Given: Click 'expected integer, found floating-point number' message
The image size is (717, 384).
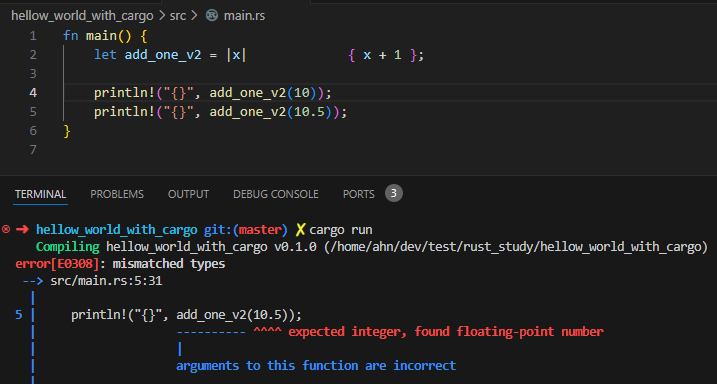Looking at the screenshot, I should coord(446,331).
